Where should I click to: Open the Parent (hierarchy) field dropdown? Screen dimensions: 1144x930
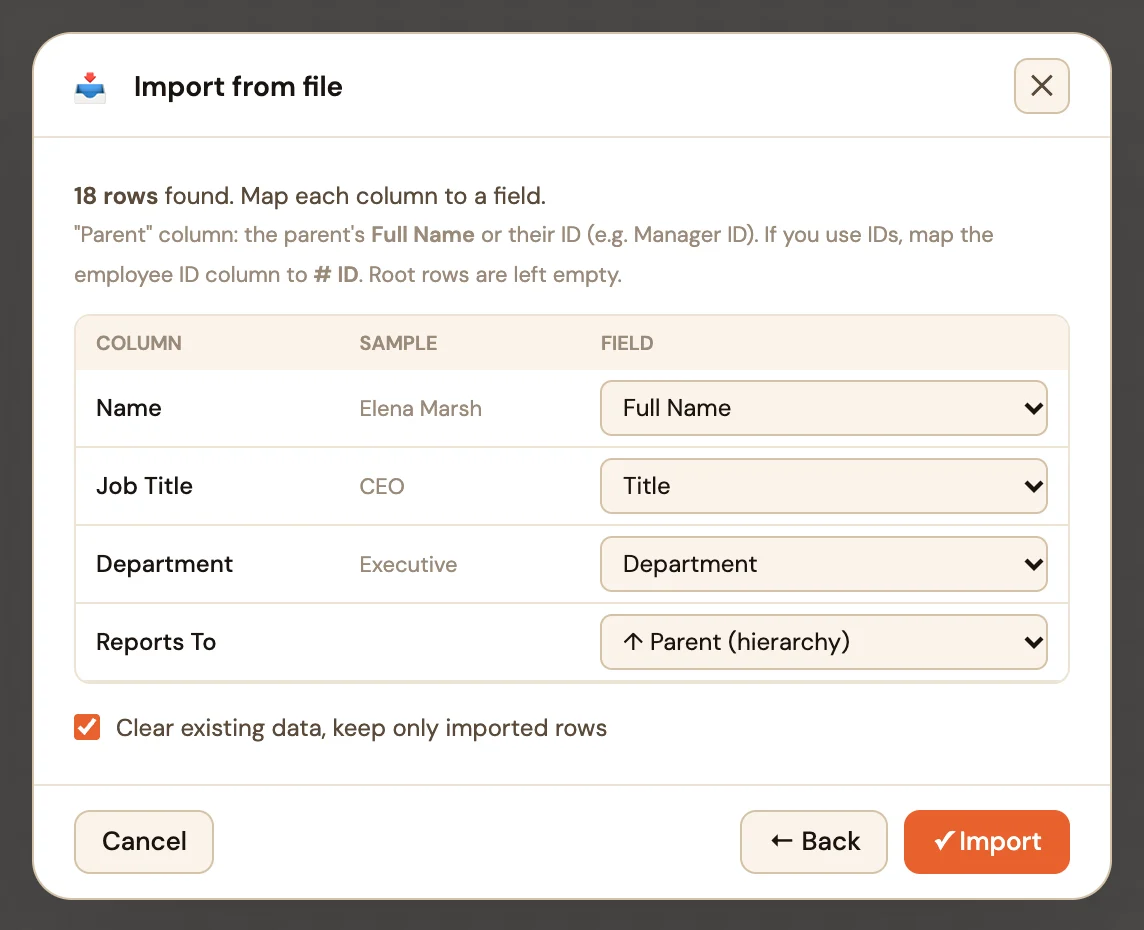(823, 642)
